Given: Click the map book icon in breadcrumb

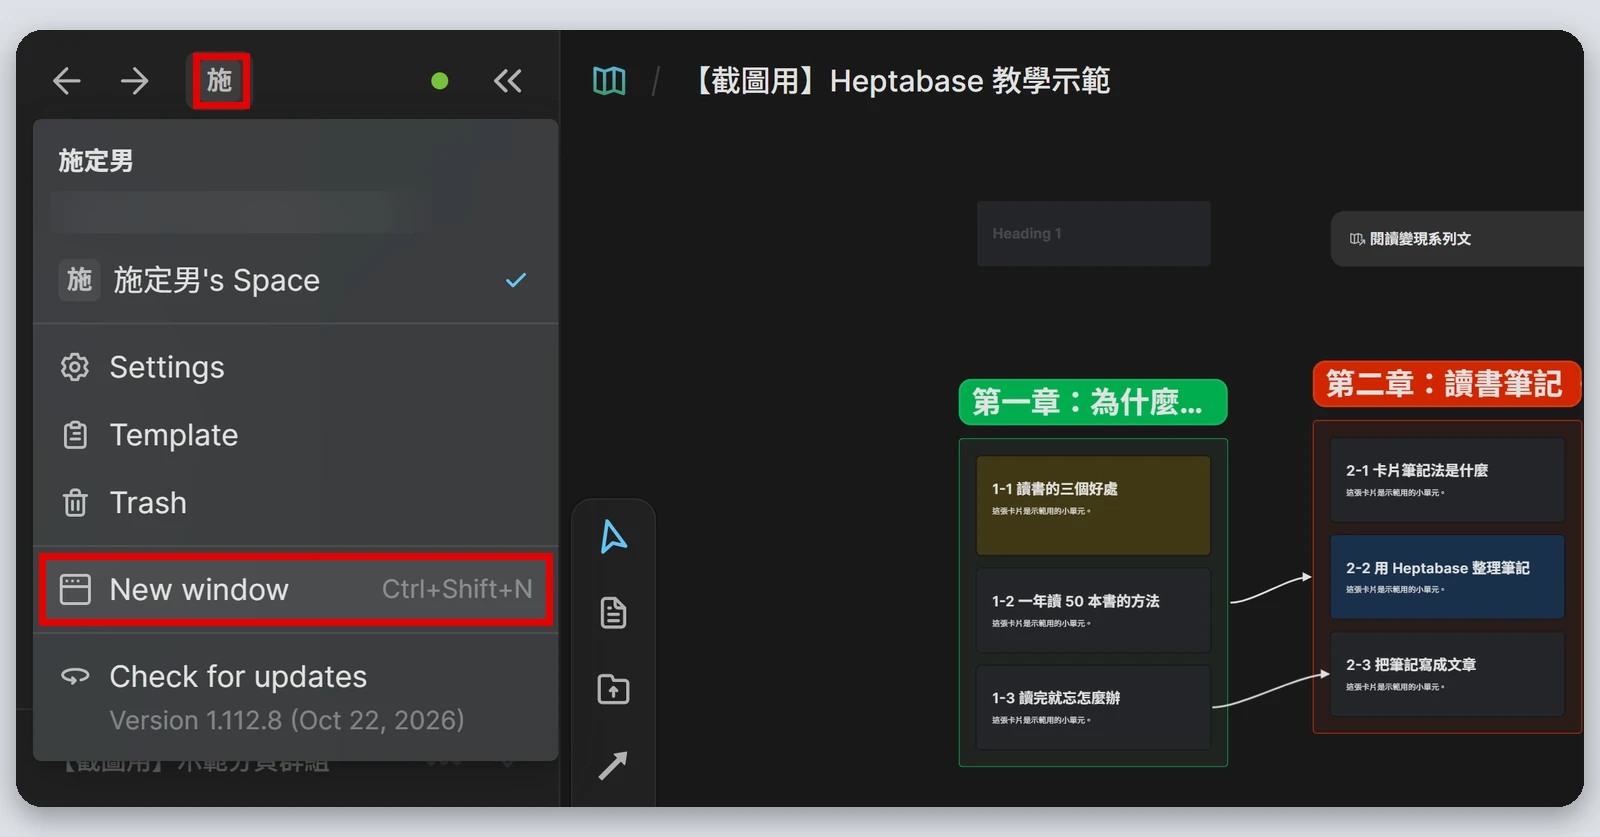Looking at the screenshot, I should pos(609,81).
